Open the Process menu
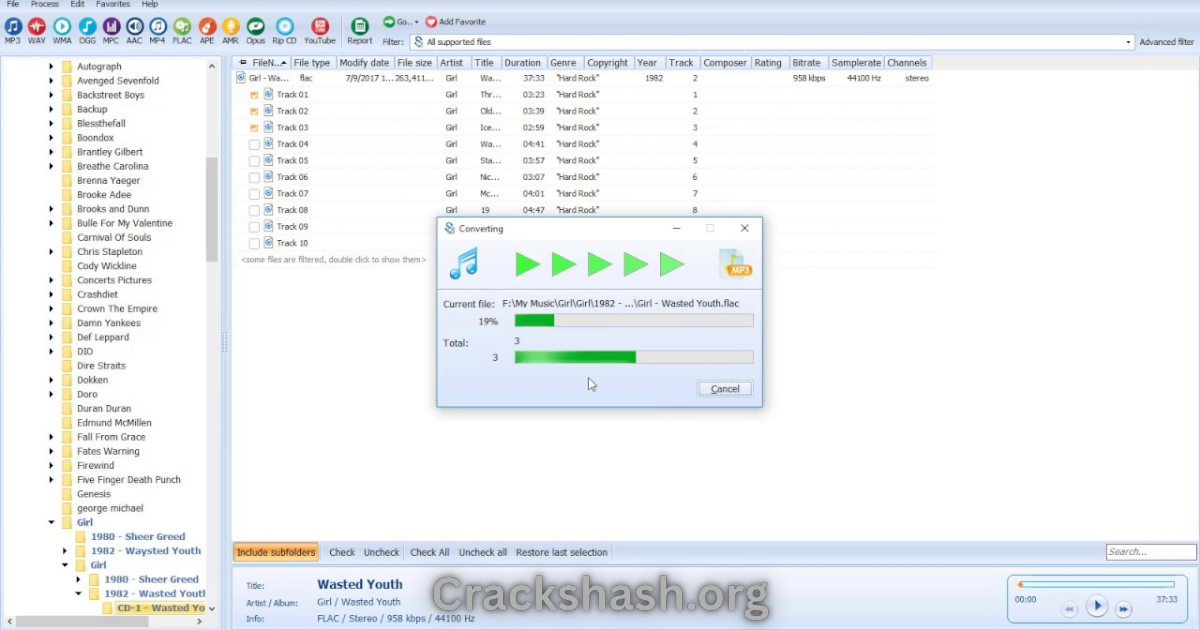The width and height of the screenshot is (1200, 630). point(45,4)
